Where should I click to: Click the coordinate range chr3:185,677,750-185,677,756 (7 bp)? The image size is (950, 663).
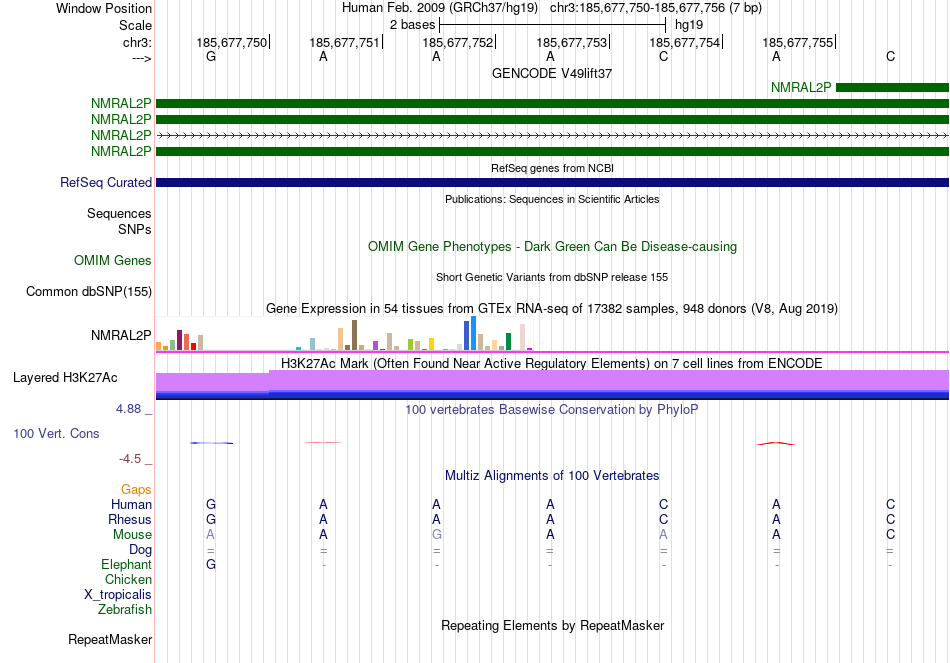[656, 8]
